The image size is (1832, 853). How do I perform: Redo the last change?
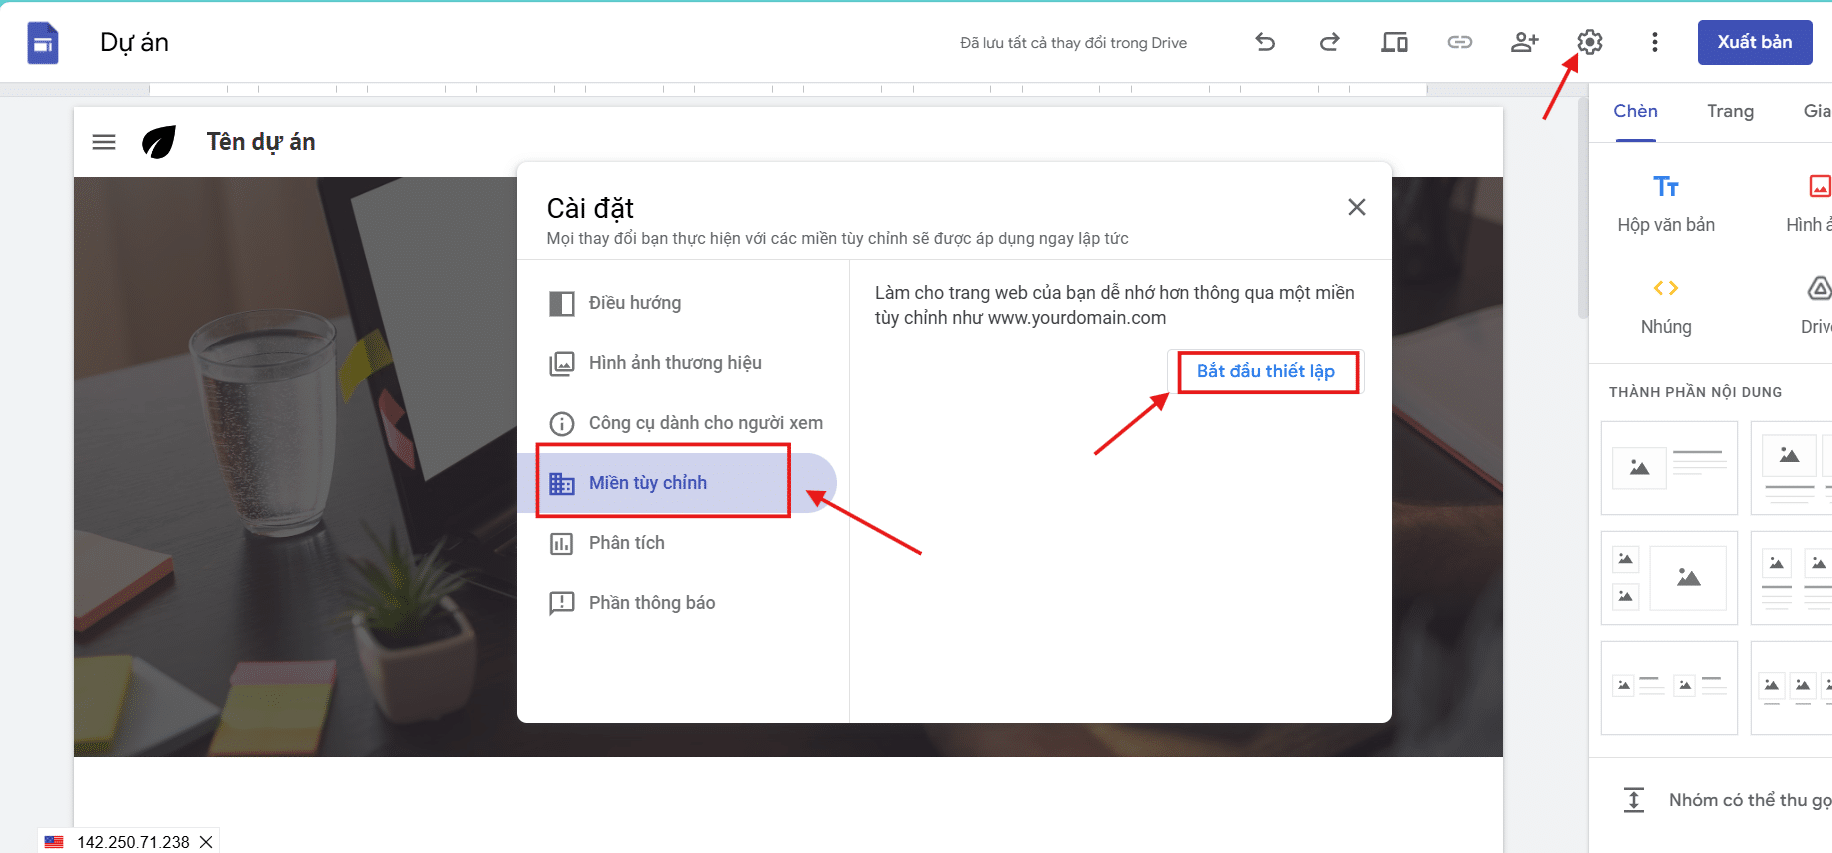click(1329, 42)
